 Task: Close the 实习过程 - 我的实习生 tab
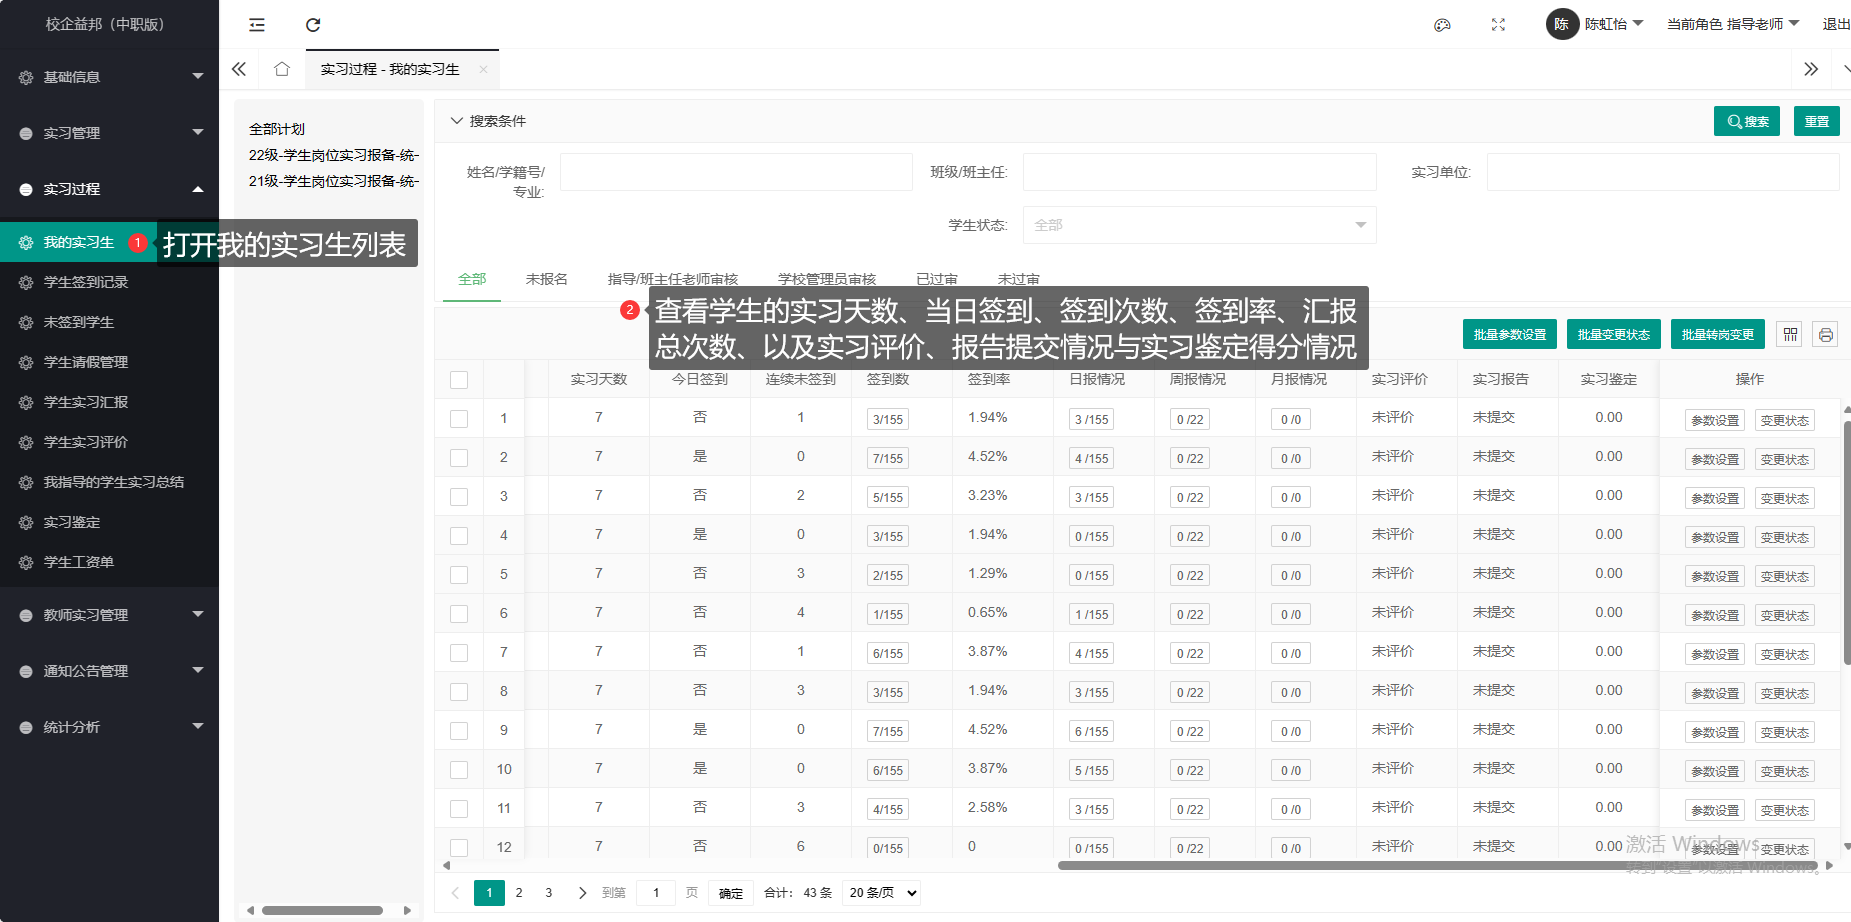click(x=483, y=69)
